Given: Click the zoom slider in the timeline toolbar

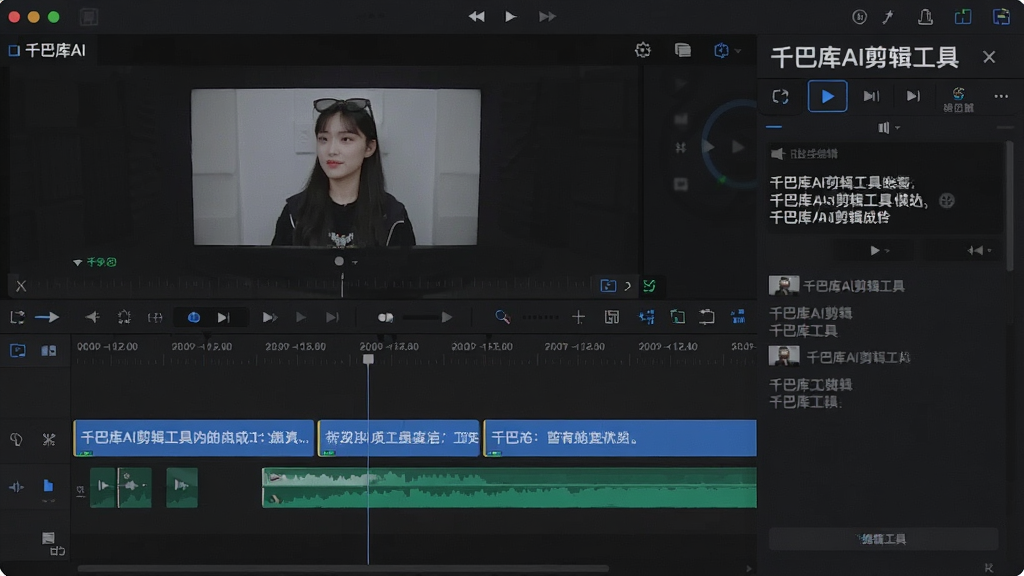Looking at the screenshot, I should tap(540, 317).
